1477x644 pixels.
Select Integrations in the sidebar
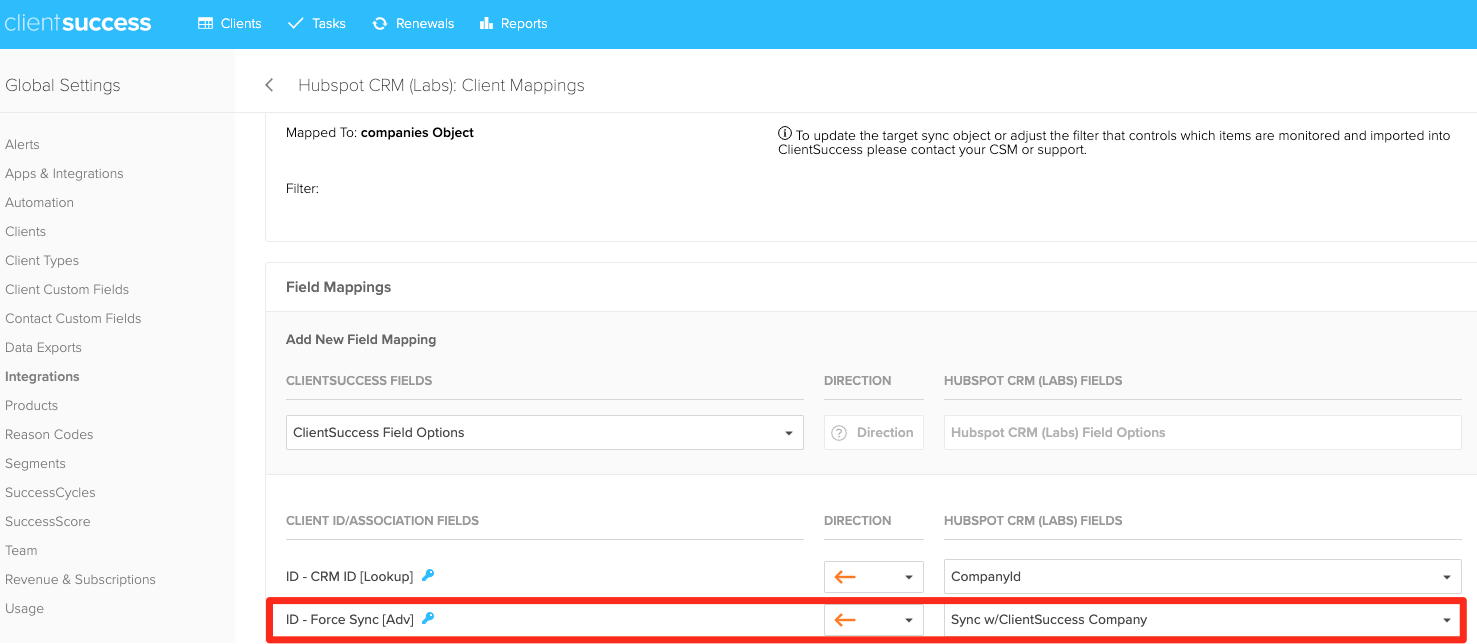[42, 376]
